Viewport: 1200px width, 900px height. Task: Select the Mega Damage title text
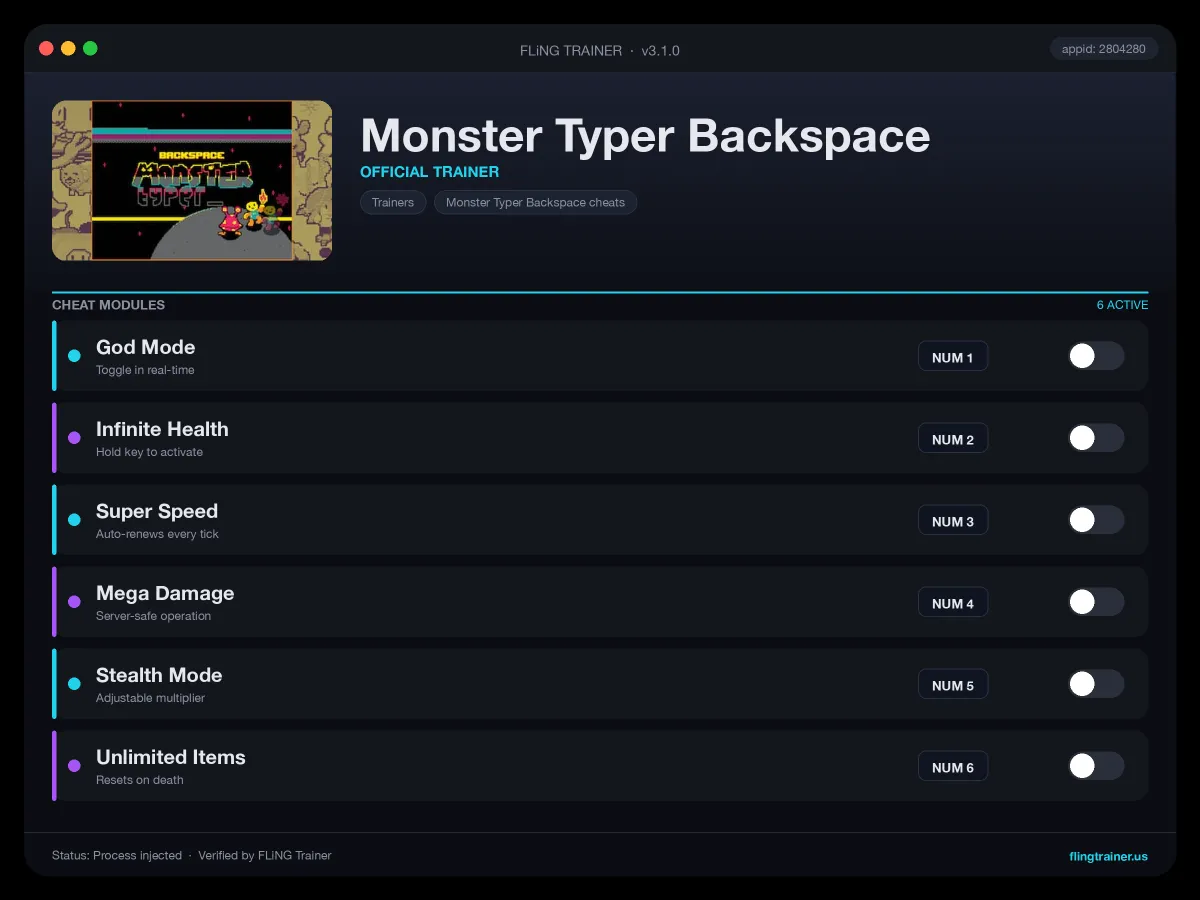pos(165,593)
